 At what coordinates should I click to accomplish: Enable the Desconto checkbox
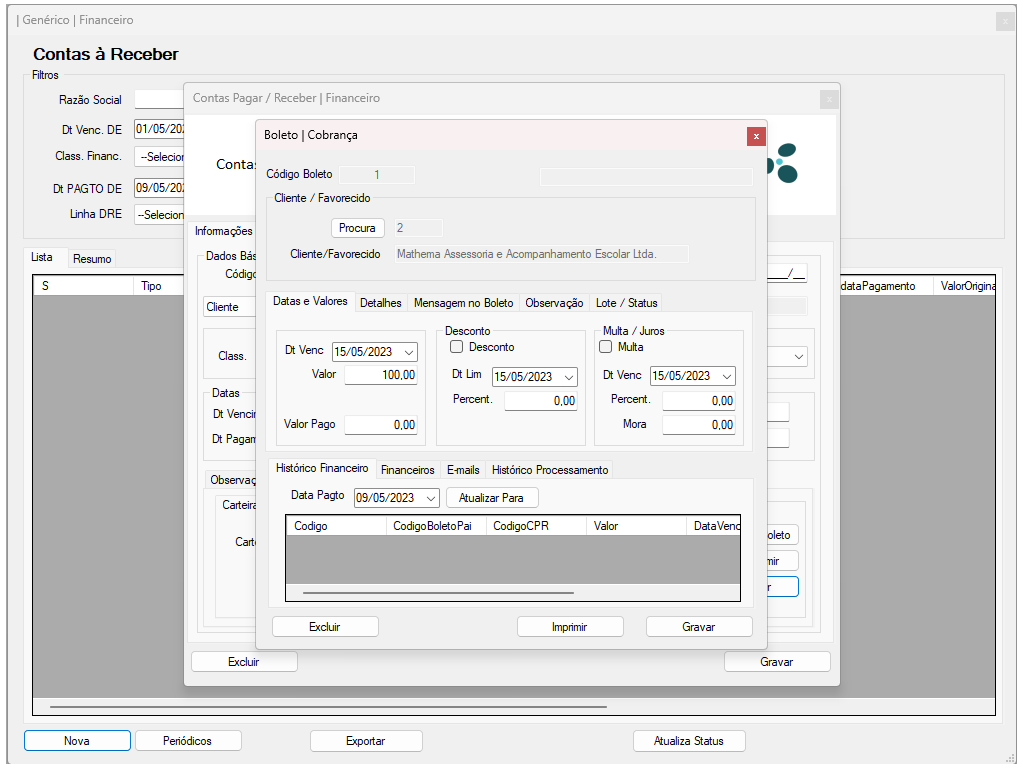click(x=457, y=347)
